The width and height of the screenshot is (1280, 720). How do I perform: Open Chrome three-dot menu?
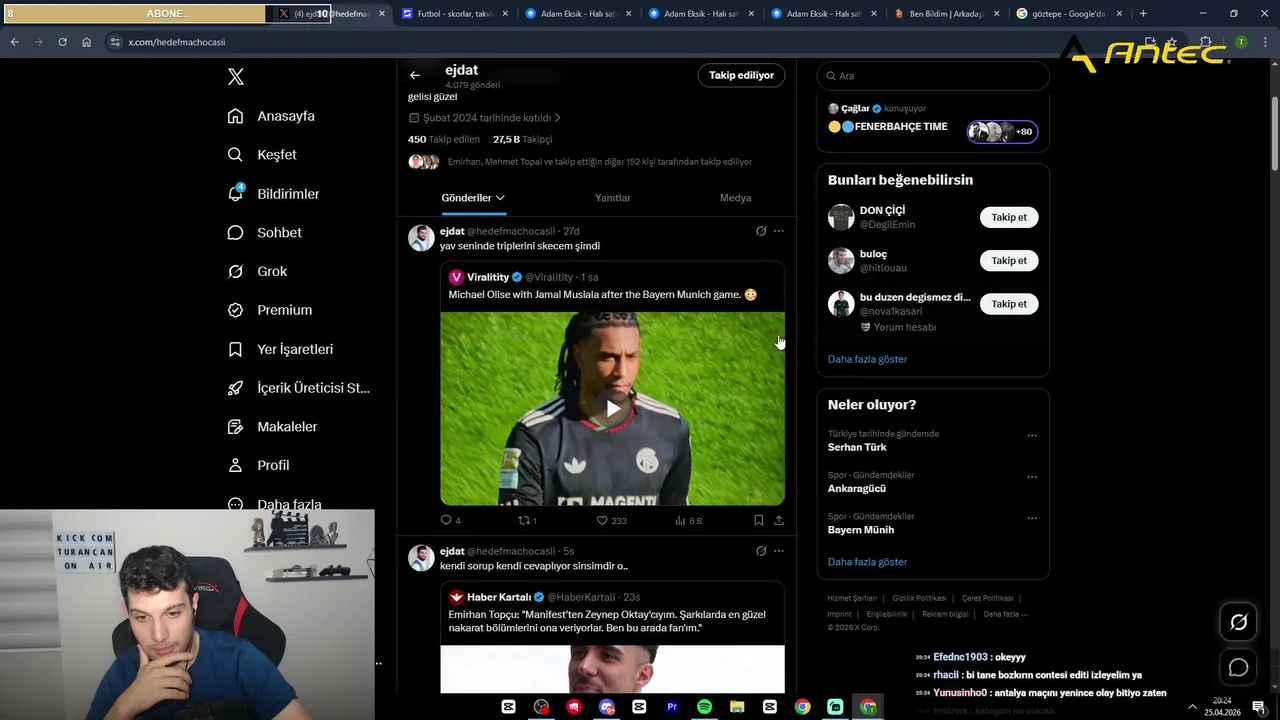click(x=1264, y=42)
